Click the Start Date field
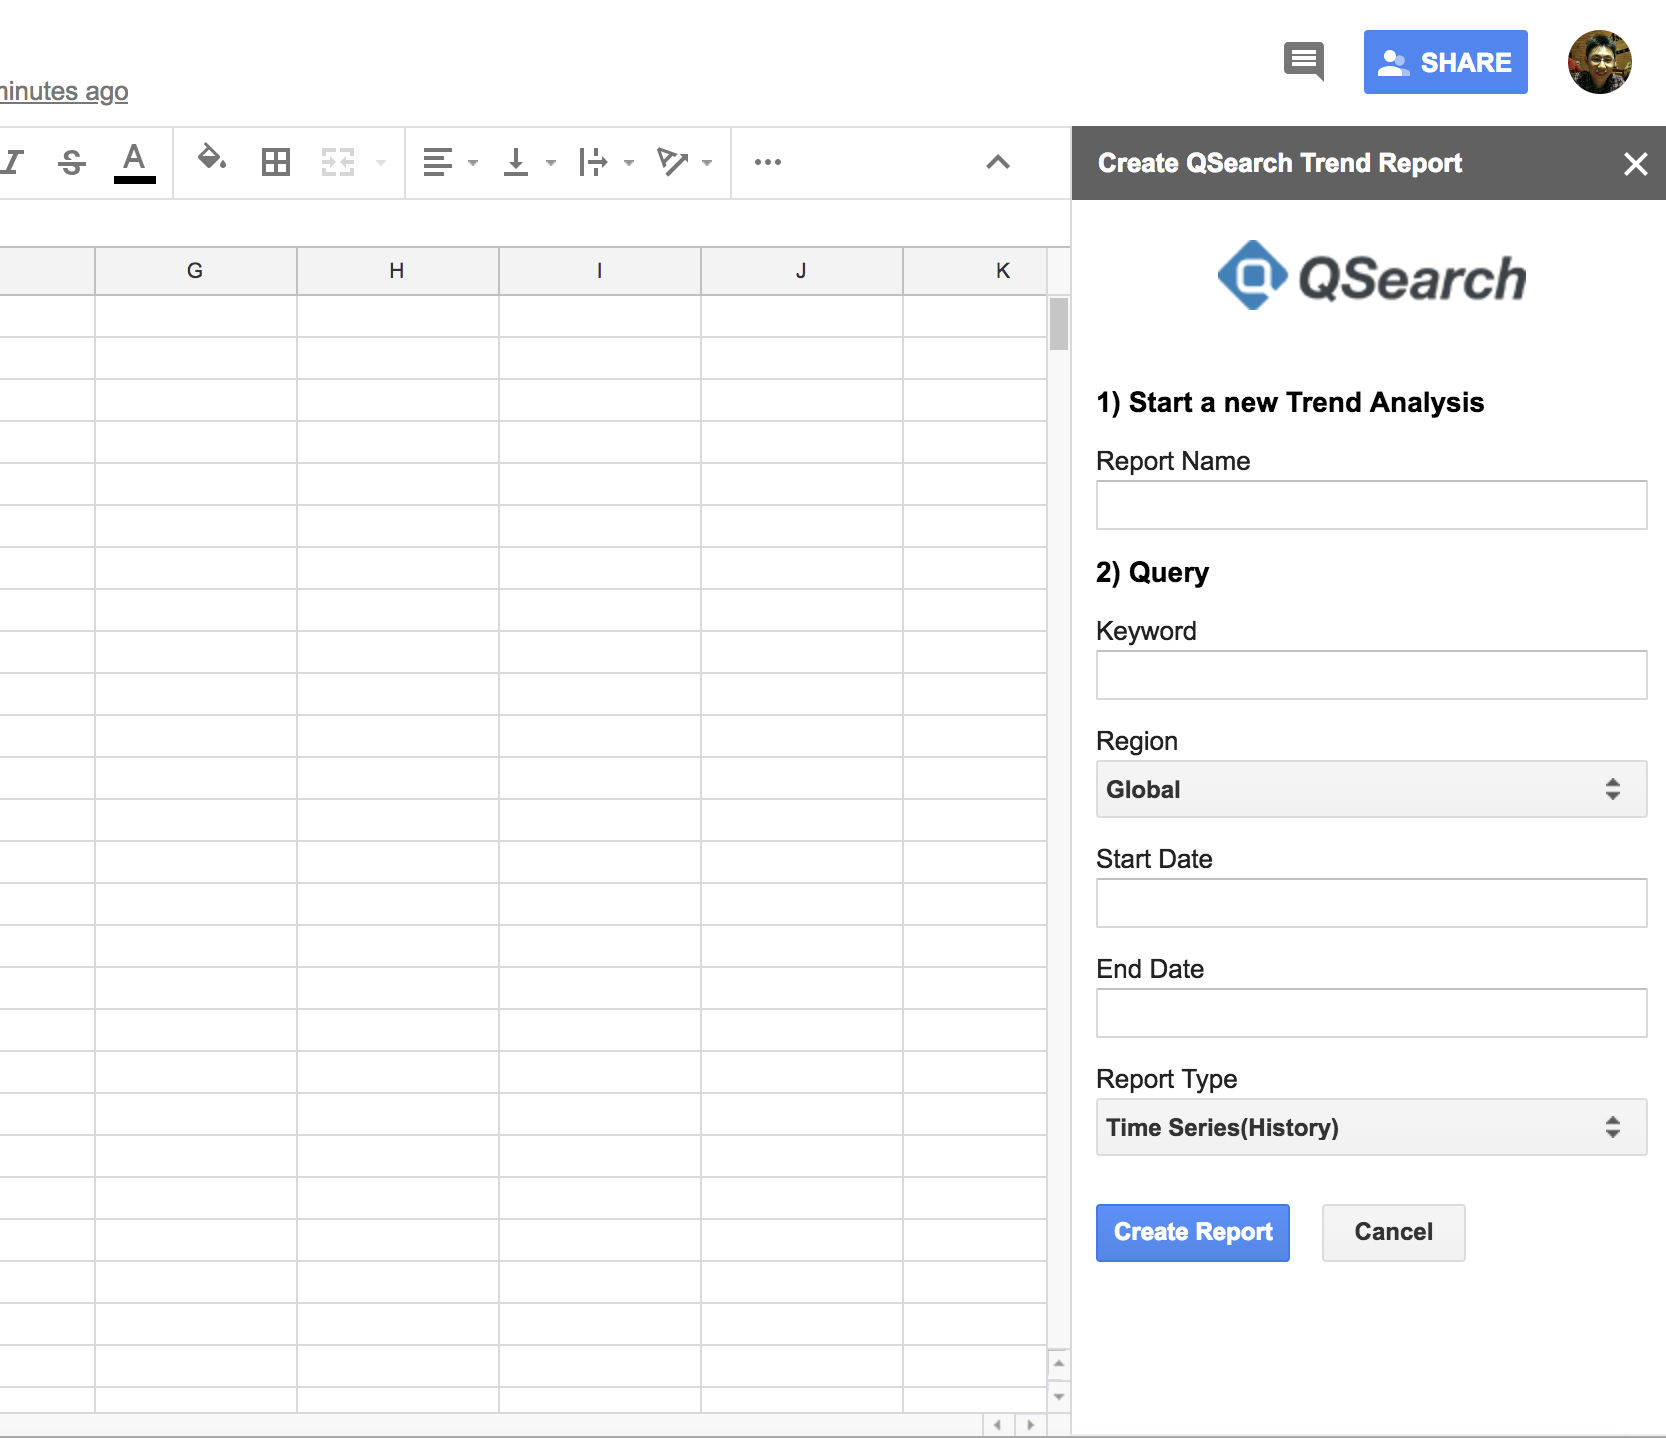Image resolution: width=1666 pixels, height=1438 pixels. click(1372, 903)
